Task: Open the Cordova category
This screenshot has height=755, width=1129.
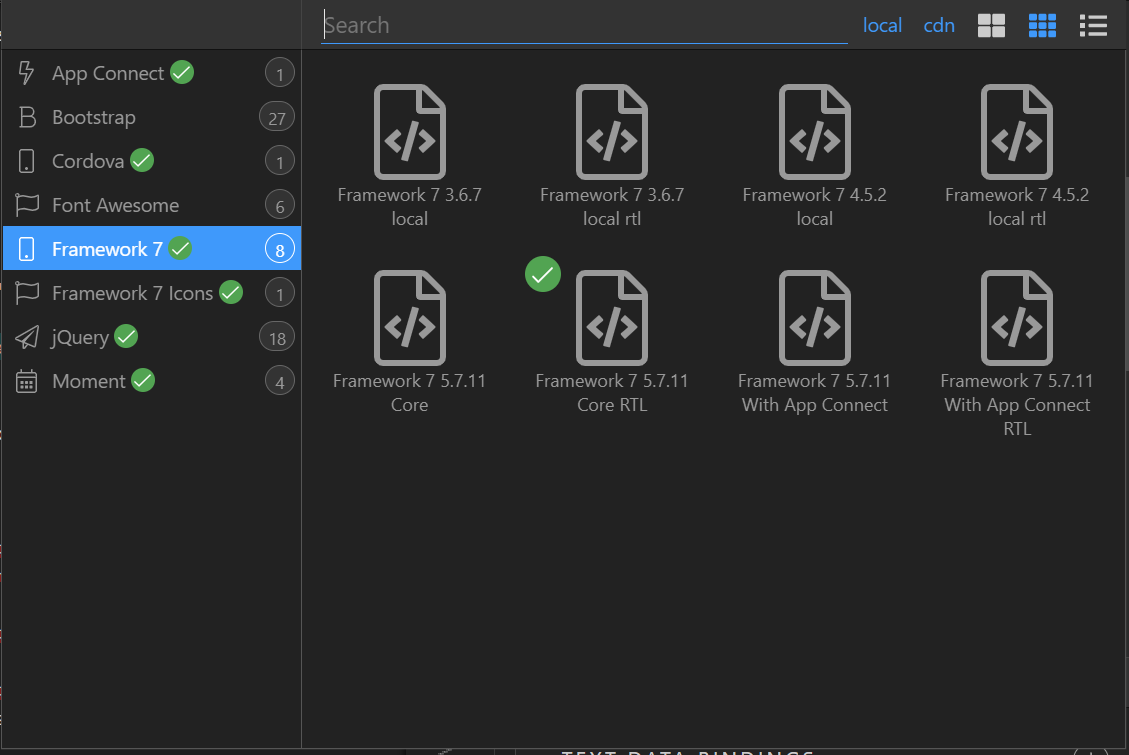Action: point(152,161)
